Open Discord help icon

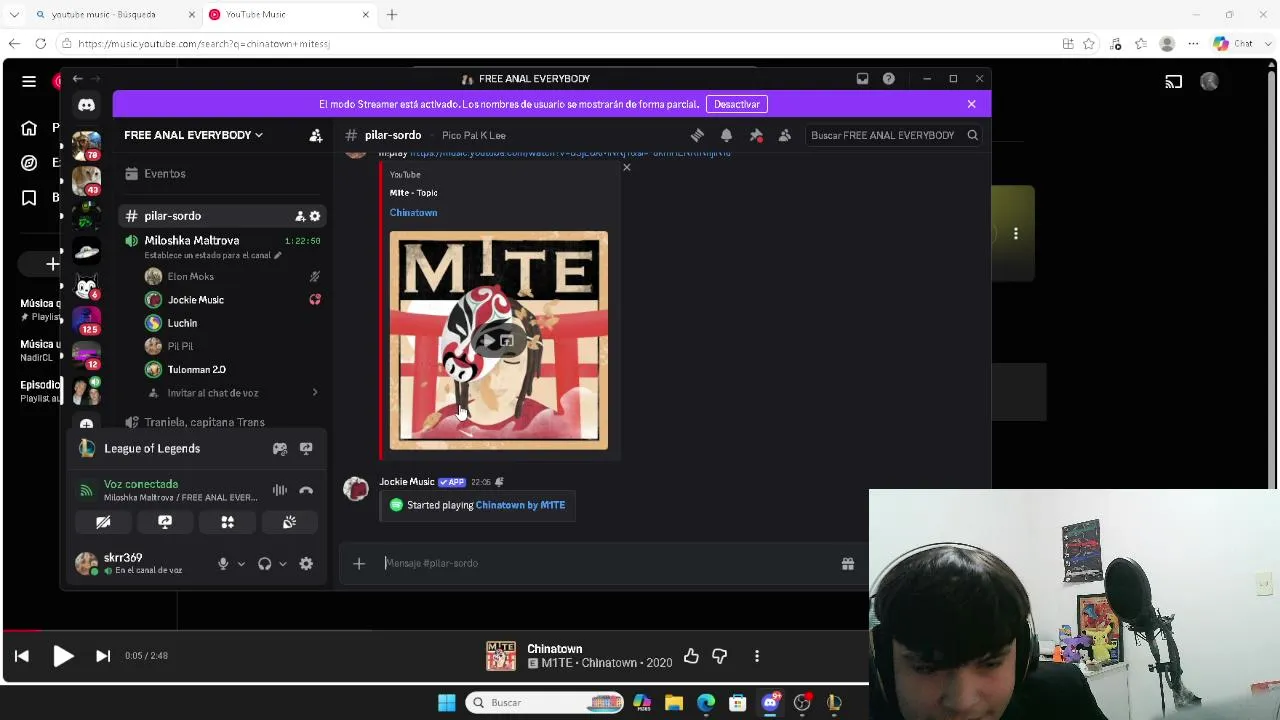coord(889,79)
